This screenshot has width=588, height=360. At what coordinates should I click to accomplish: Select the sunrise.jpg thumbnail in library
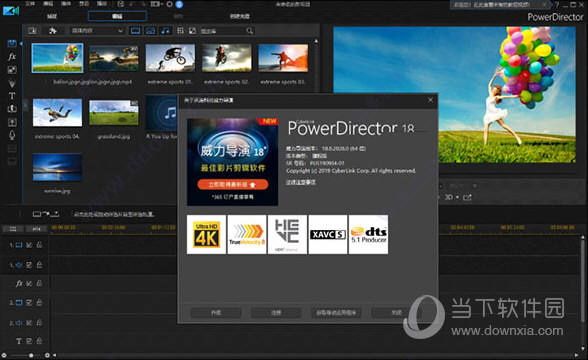[x=57, y=167]
